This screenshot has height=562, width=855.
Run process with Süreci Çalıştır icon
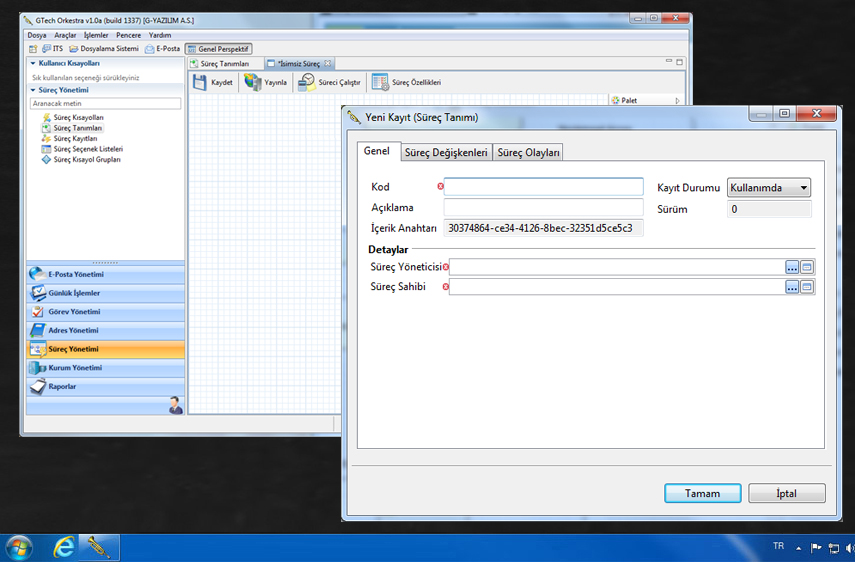(308, 83)
